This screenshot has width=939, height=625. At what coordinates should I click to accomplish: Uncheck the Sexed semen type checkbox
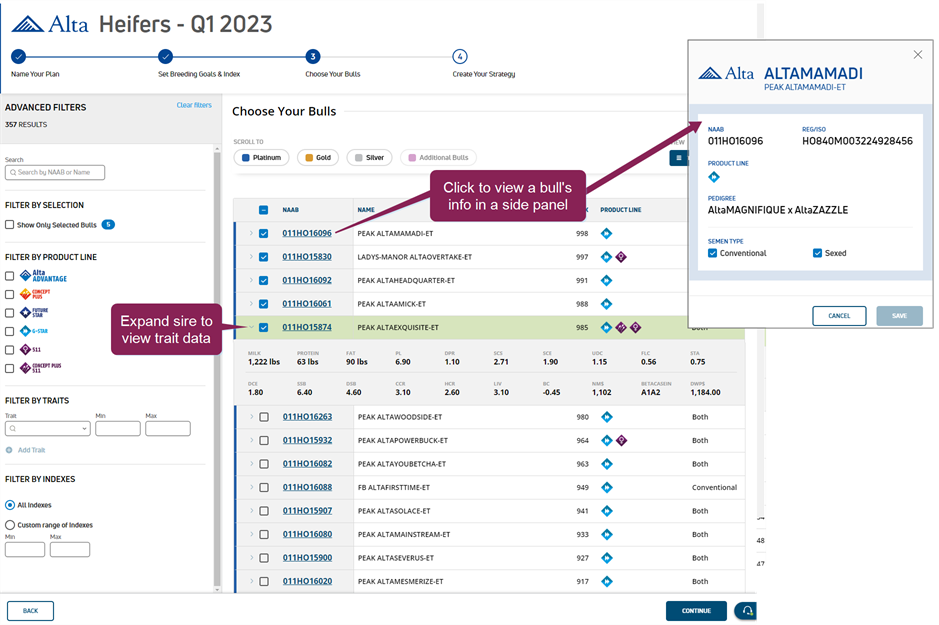pyautogui.click(x=817, y=253)
